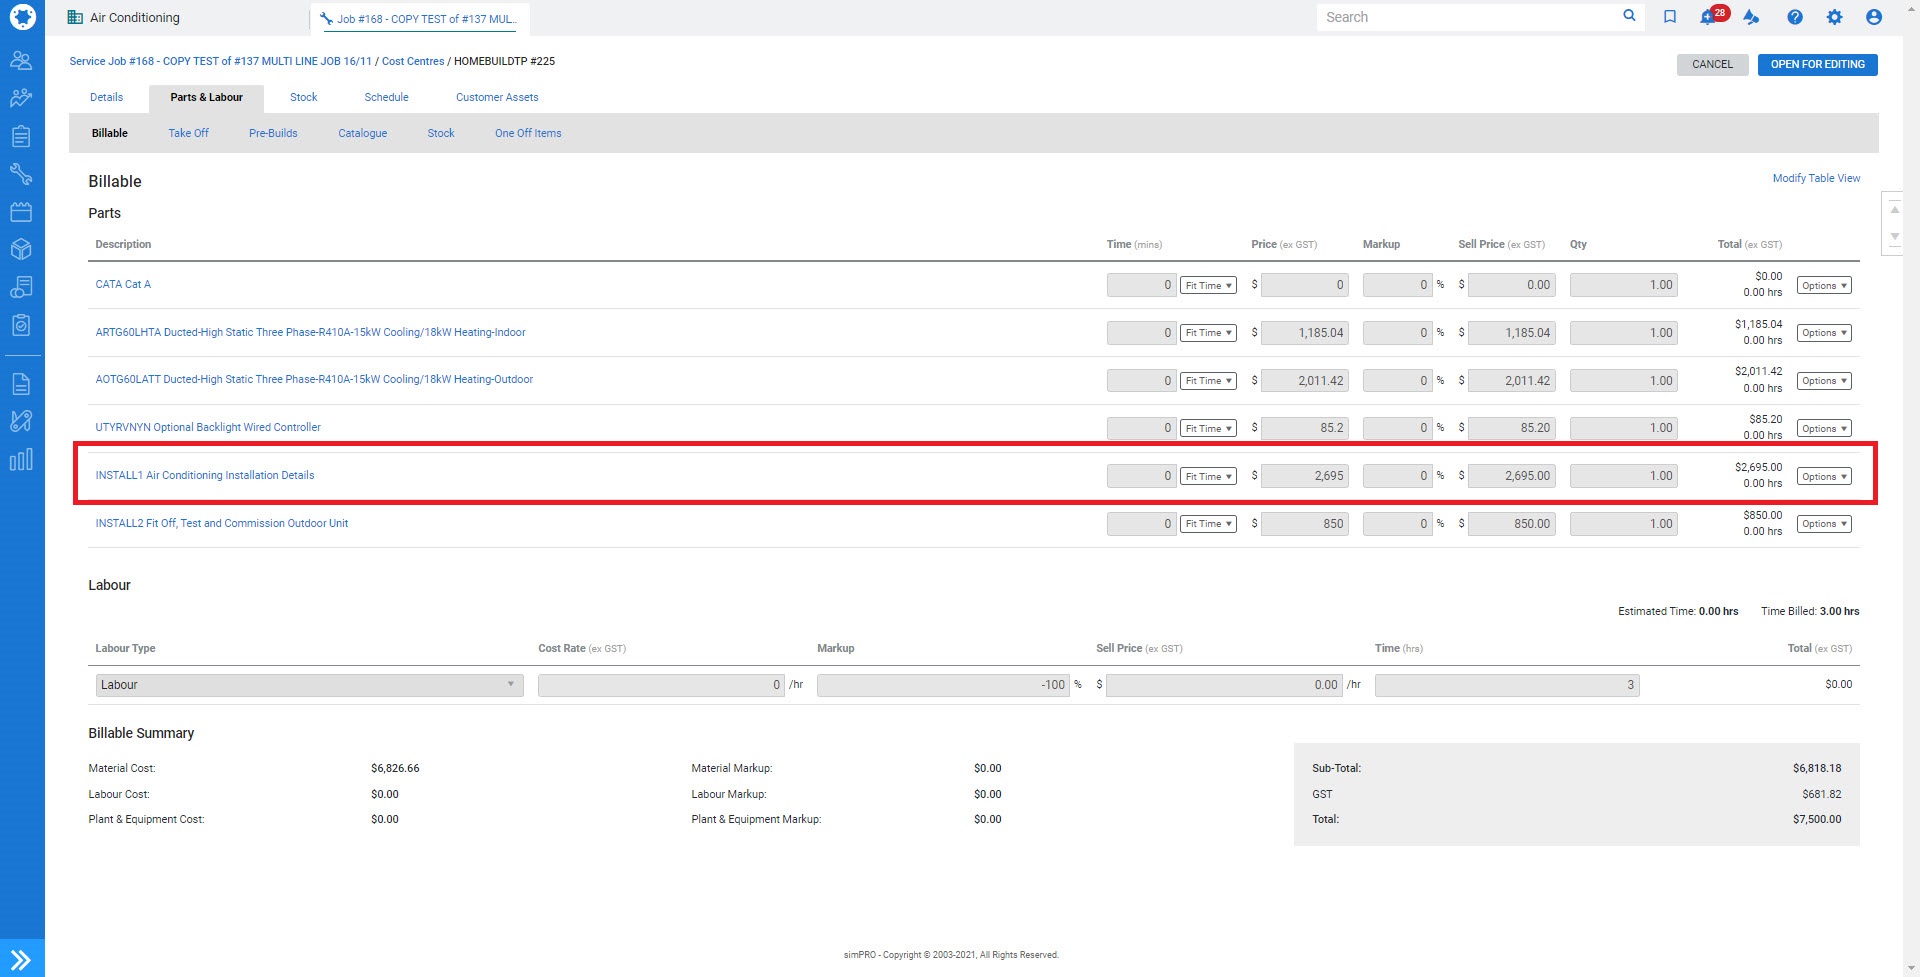Click the Modify Table View link
The height and width of the screenshot is (977, 1920).
(1816, 178)
